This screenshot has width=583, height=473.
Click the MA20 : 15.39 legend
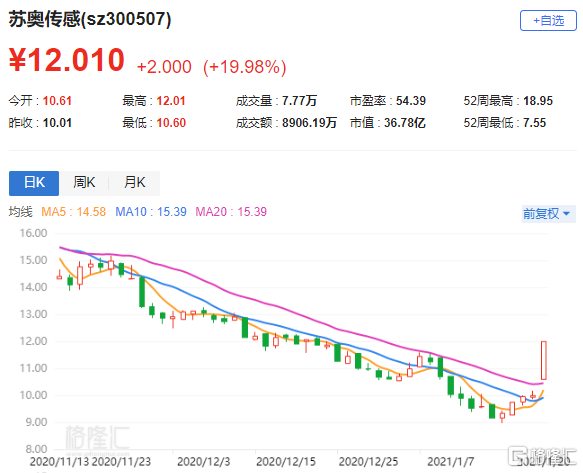[x=231, y=212]
